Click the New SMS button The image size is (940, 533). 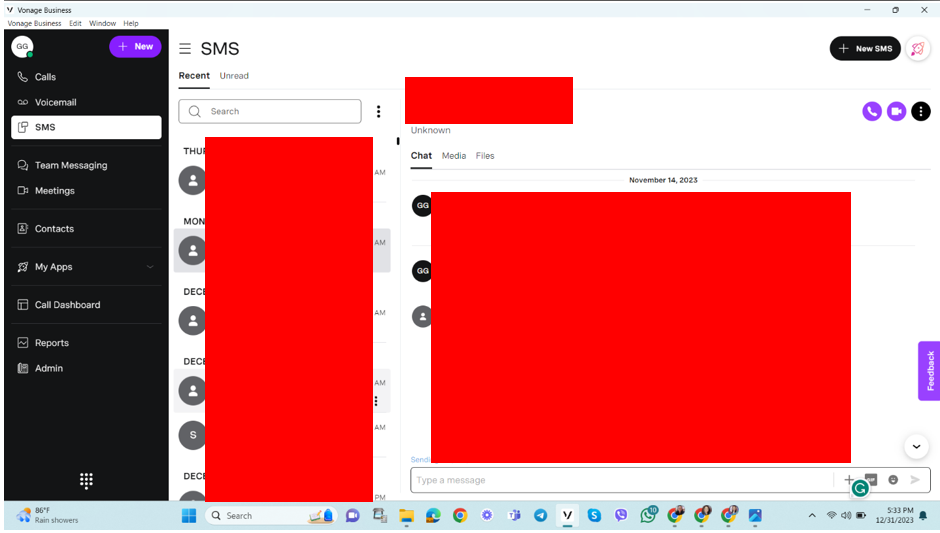(x=864, y=49)
